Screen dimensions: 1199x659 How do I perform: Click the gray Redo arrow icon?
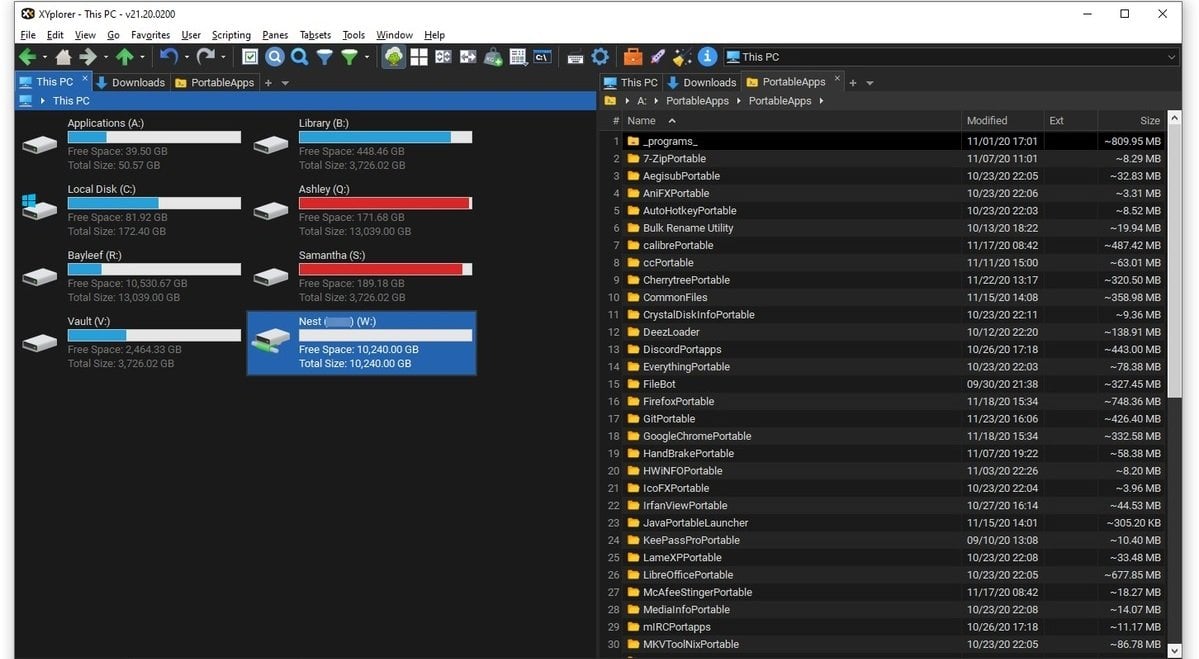(x=206, y=57)
